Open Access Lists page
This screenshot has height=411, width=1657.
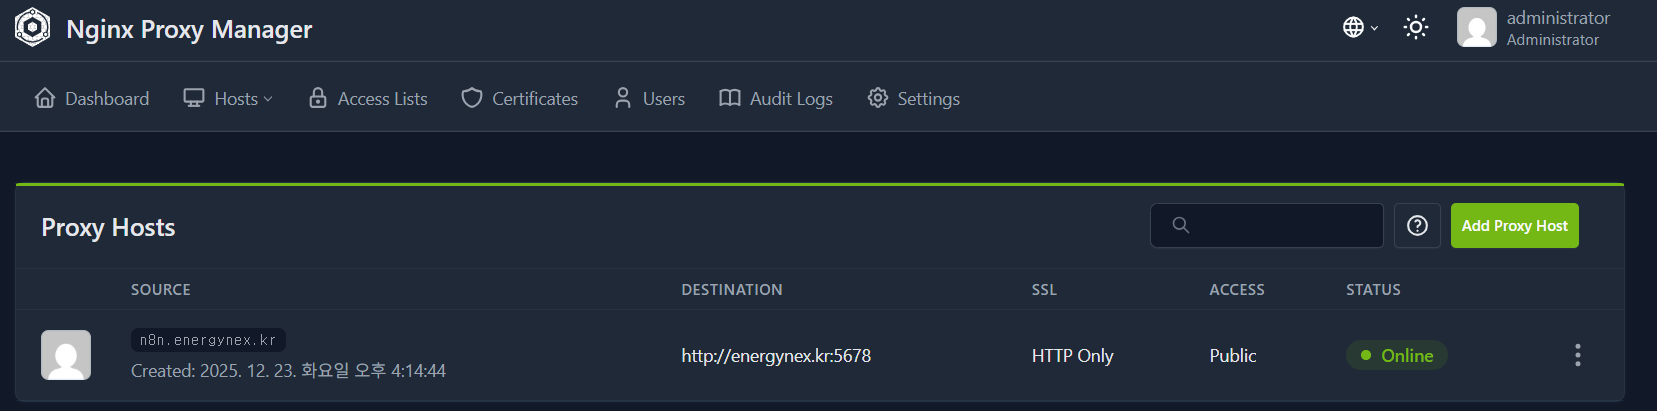pyautogui.click(x=368, y=98)
